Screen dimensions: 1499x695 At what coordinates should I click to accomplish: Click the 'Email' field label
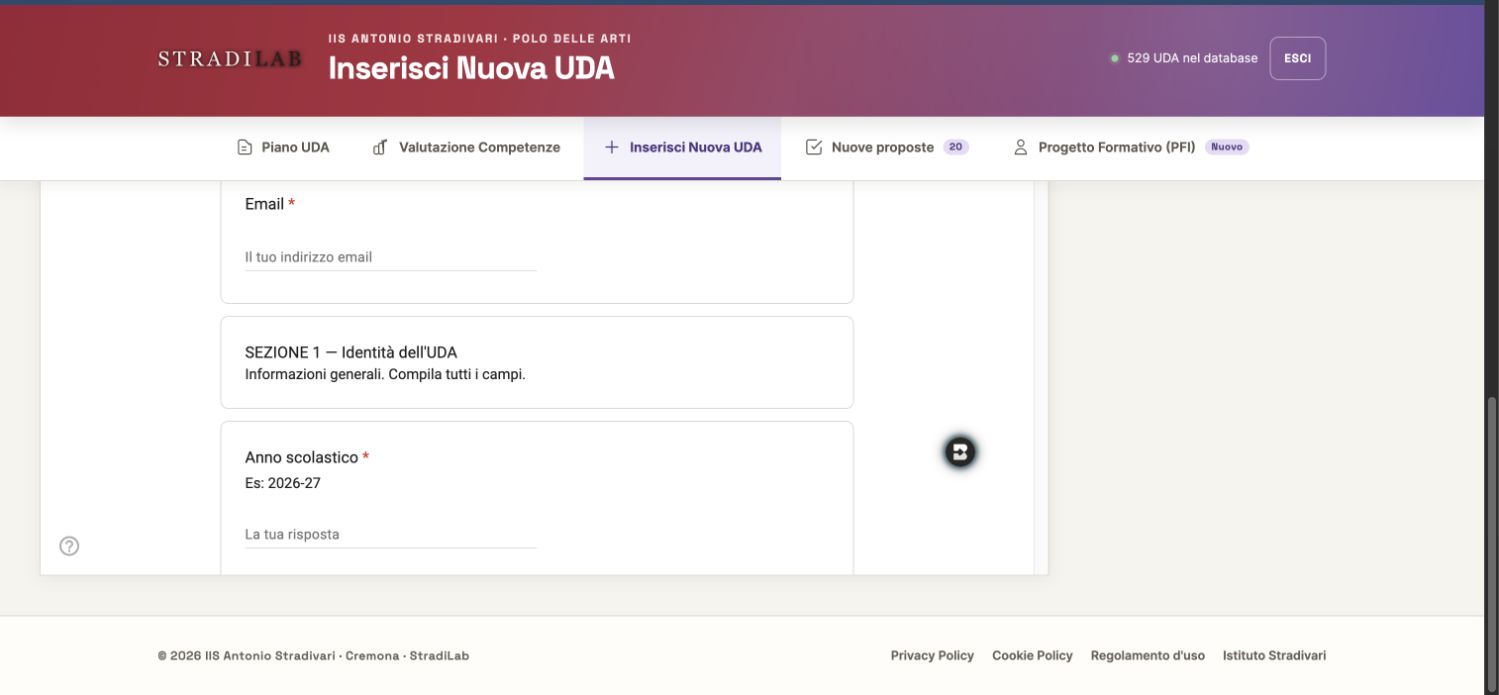click(264, 204)
